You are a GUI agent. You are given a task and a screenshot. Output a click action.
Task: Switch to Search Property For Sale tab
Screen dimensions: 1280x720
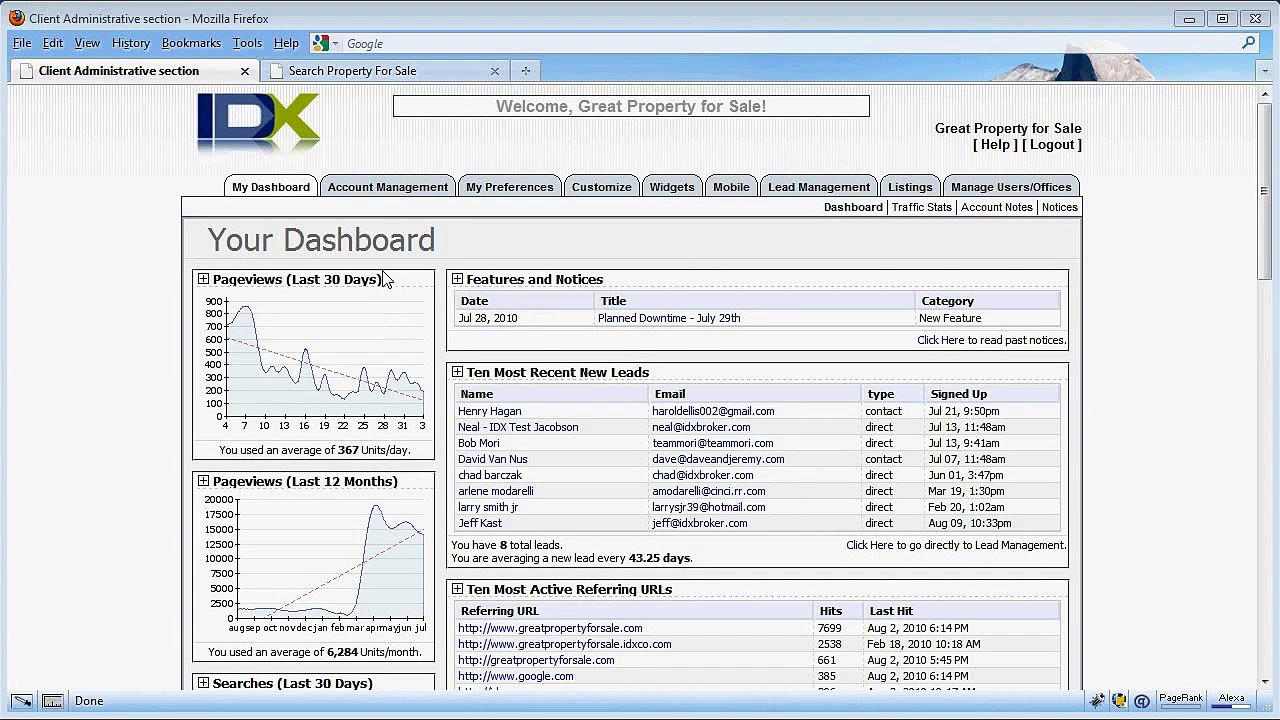pos(352,71)
